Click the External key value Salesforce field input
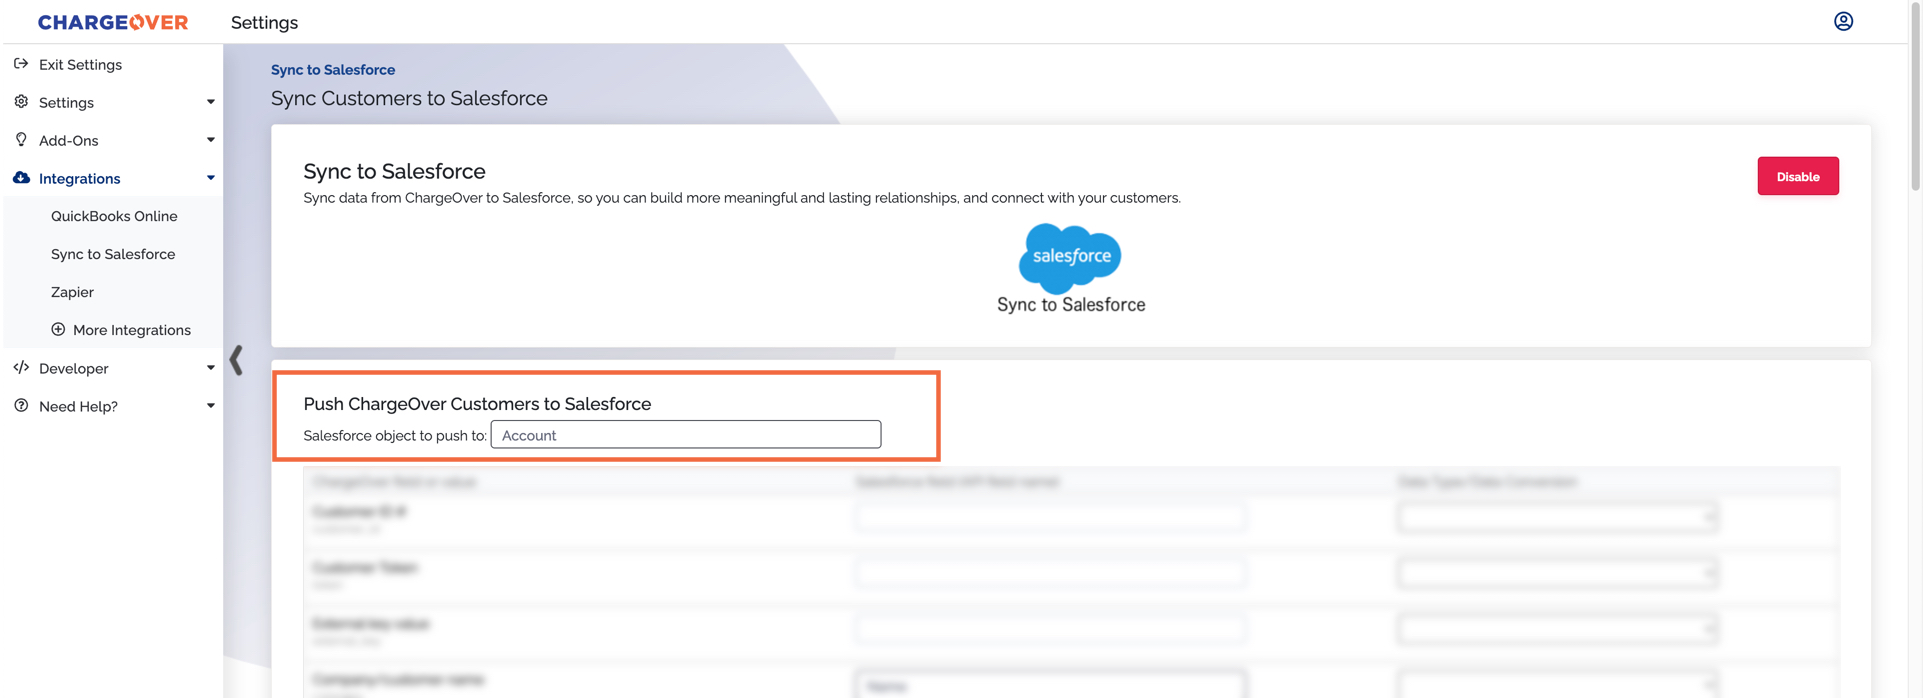 click(1050, 629)
